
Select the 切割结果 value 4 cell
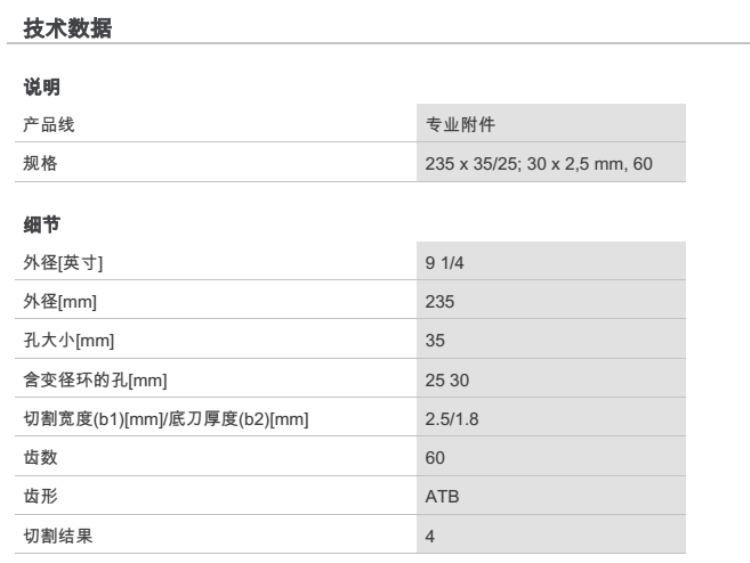point(430,537)
